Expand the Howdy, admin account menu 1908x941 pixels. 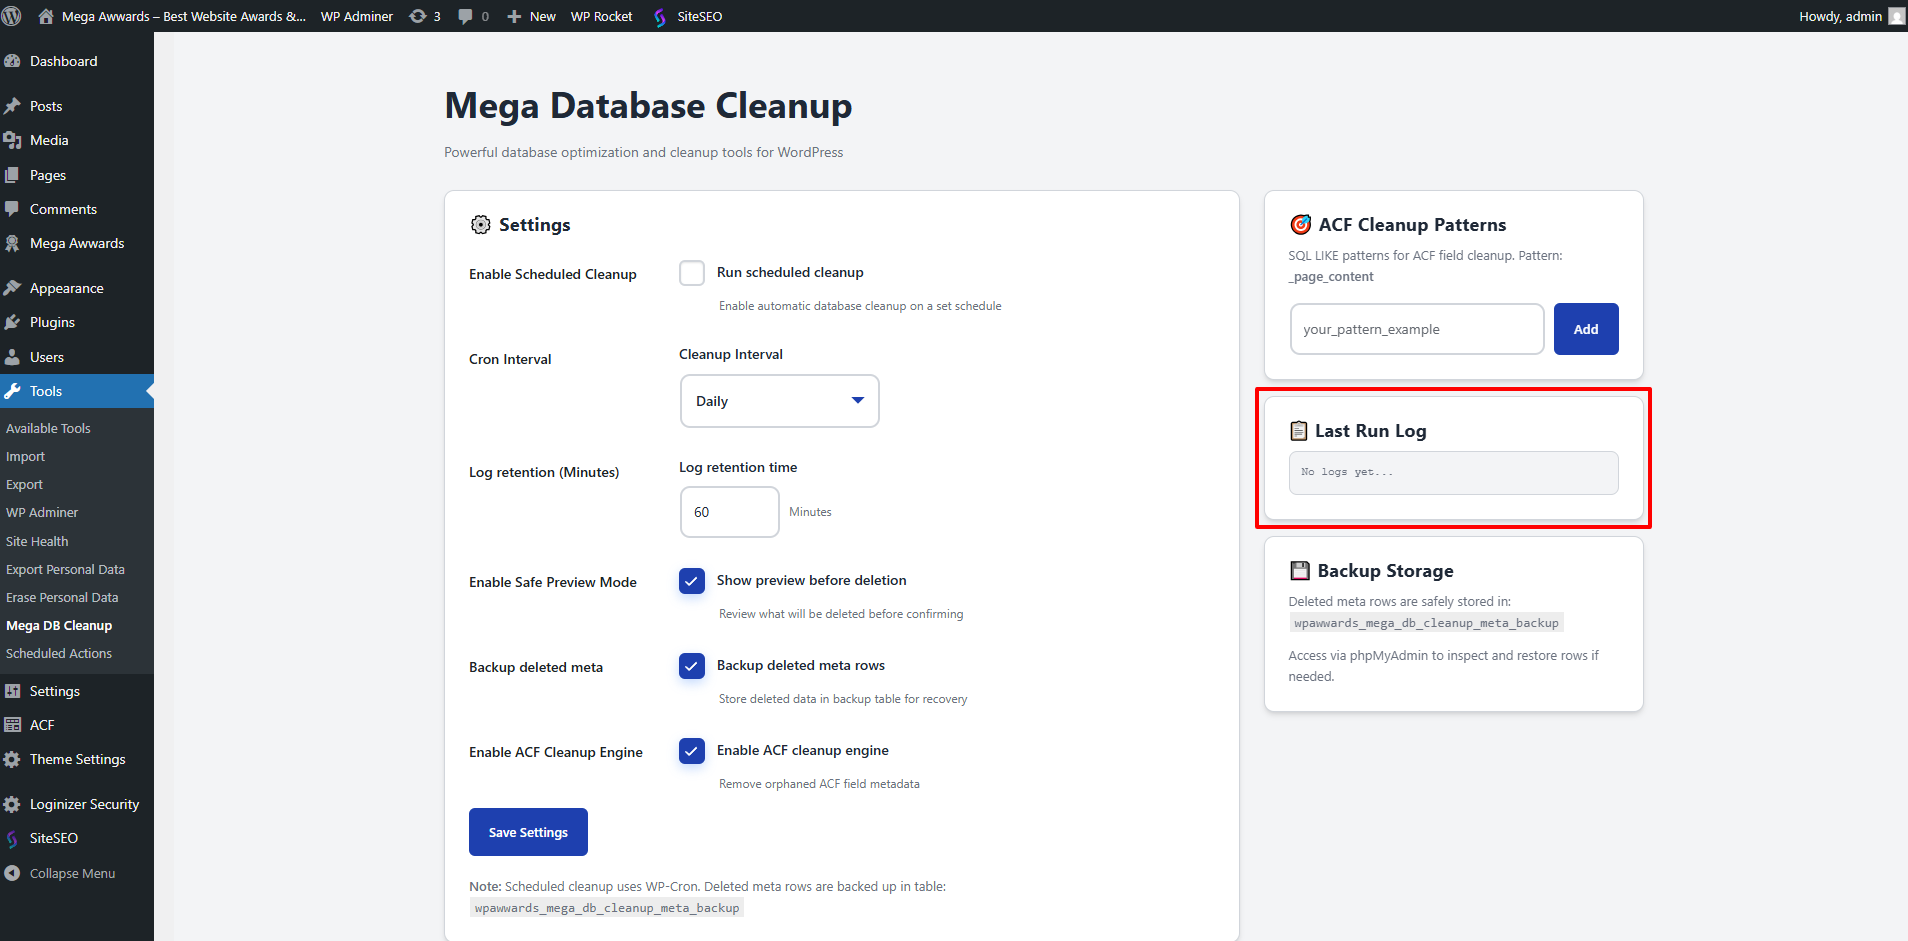click(1850, 16)
